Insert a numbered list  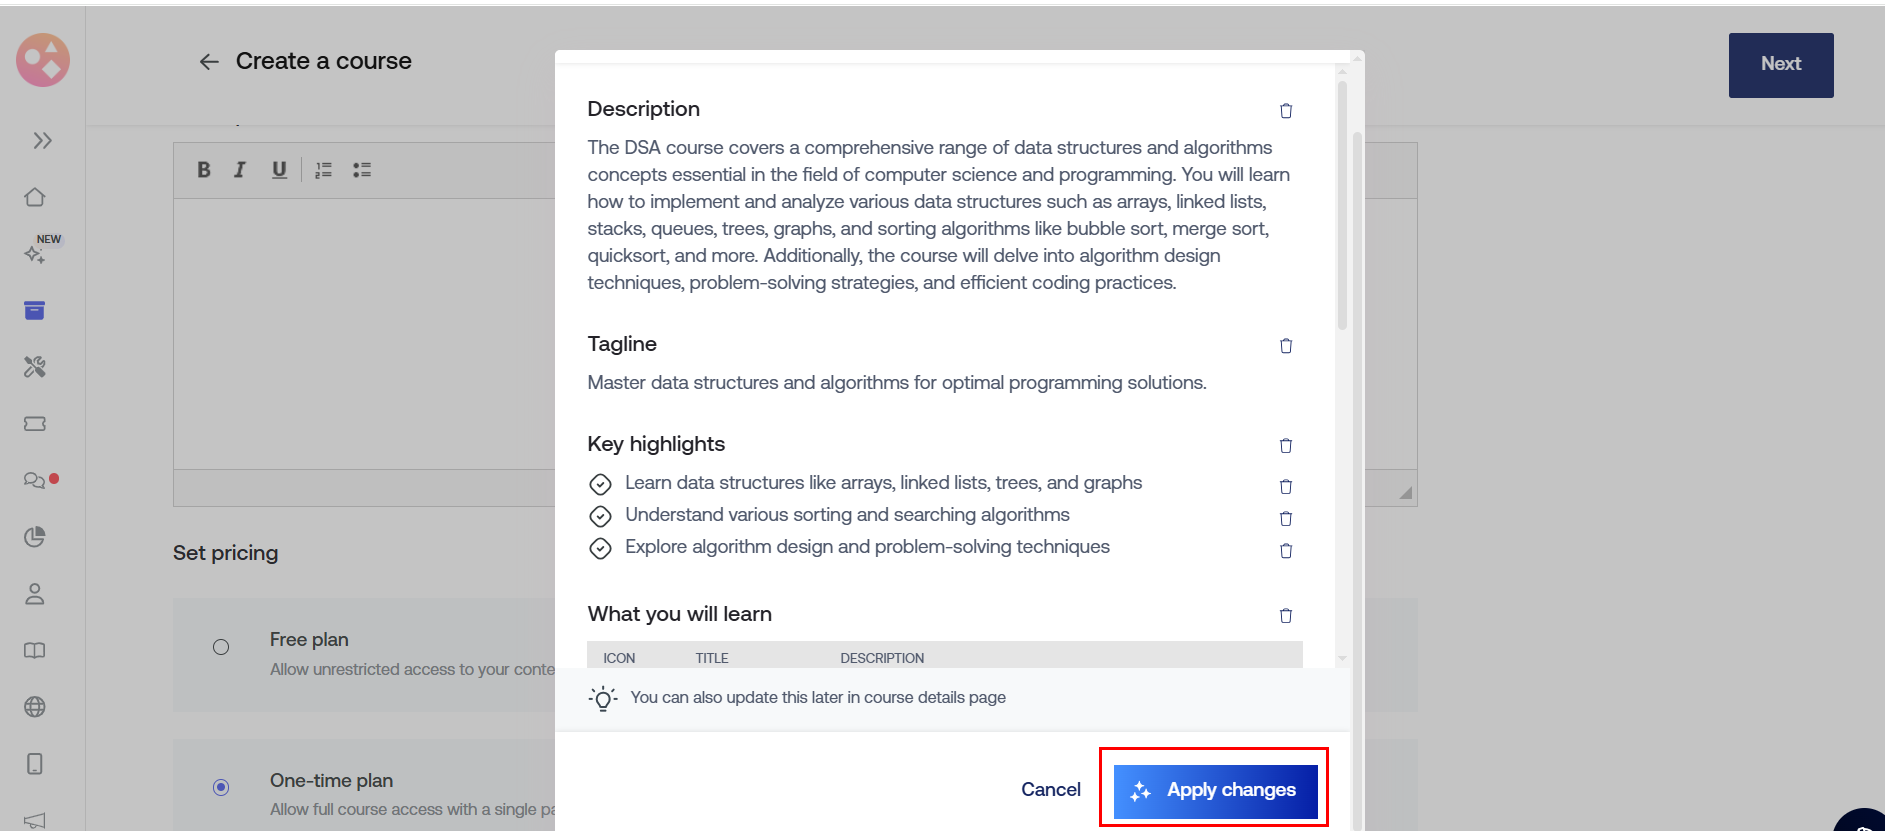click(323, 170)
